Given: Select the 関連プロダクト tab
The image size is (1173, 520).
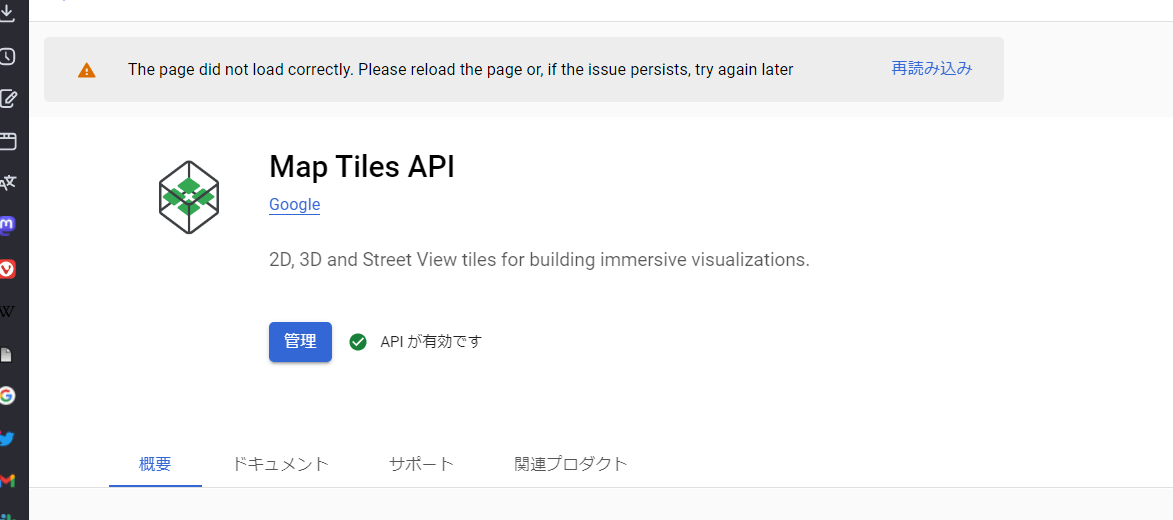Looking at the screenshot, I should click(x=571, y=464).
